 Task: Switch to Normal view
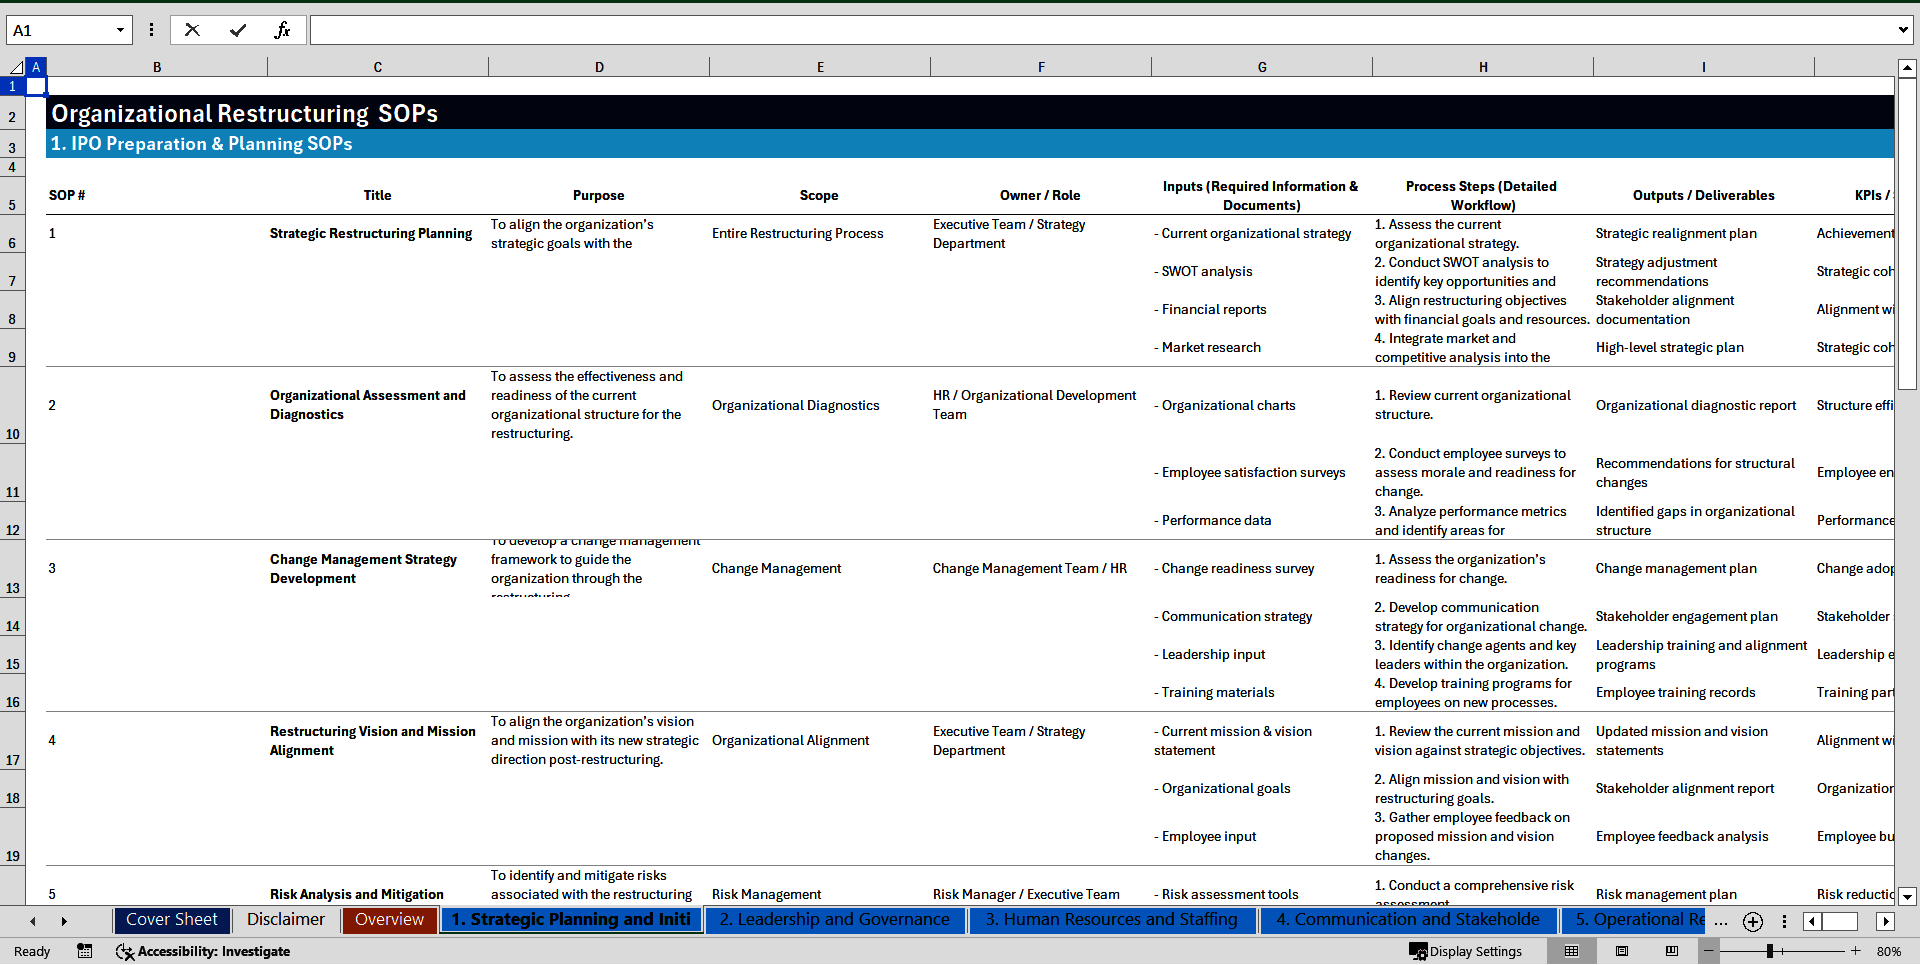coord(1571,951)
